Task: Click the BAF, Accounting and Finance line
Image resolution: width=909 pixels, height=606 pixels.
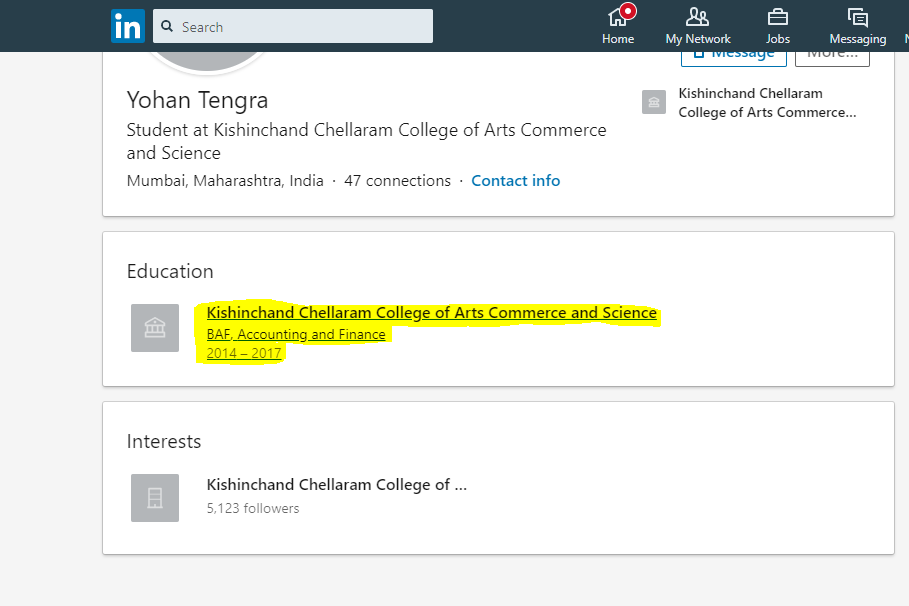Action: [x=296, y=334]
